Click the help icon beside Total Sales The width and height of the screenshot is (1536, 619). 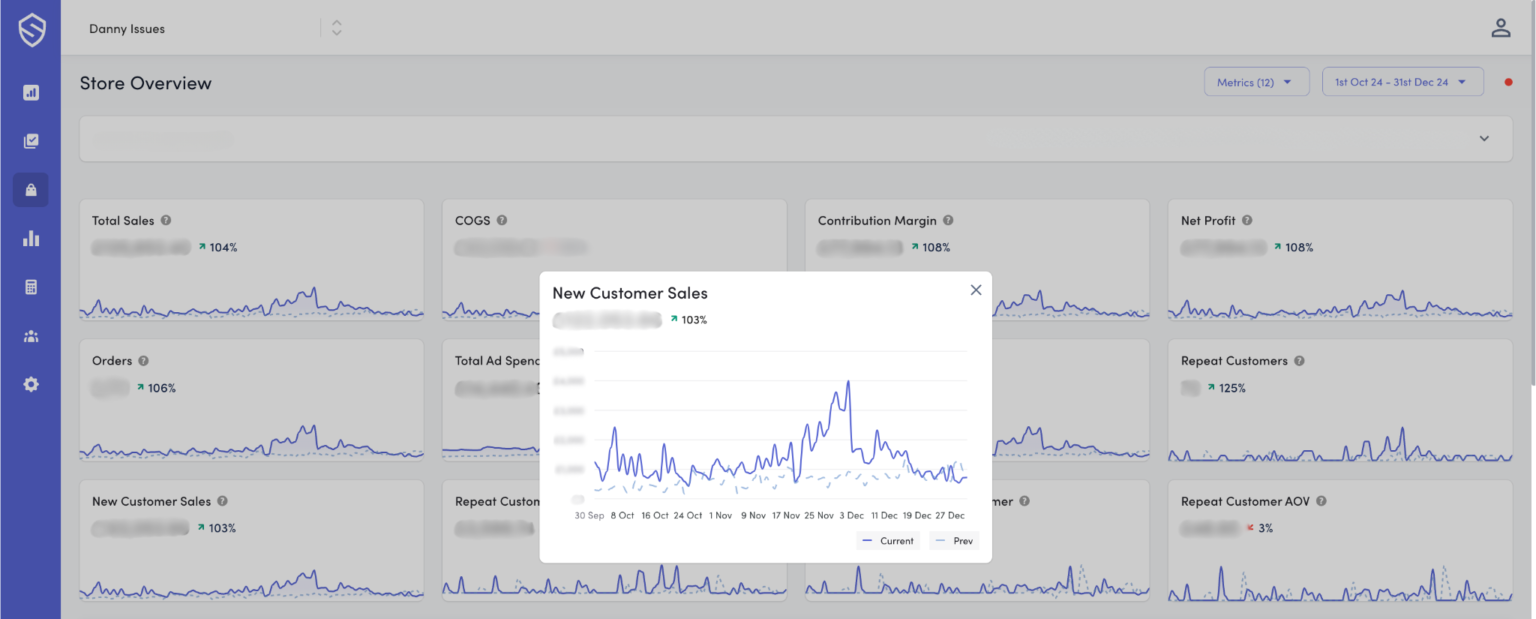click(166, 221)
